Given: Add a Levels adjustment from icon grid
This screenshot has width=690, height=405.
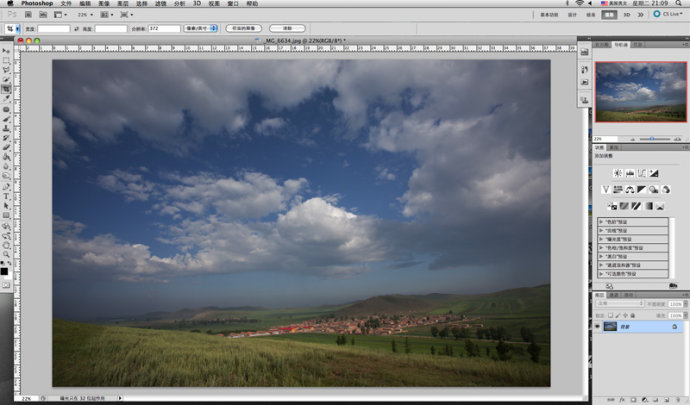Looking at the screenshot, I should 630,173.
